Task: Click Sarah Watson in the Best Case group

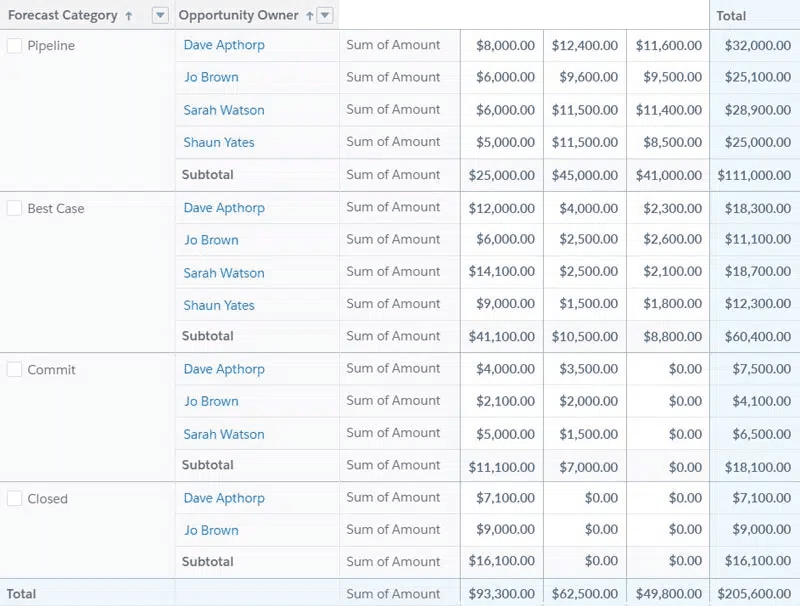Action: click(224, 273)
